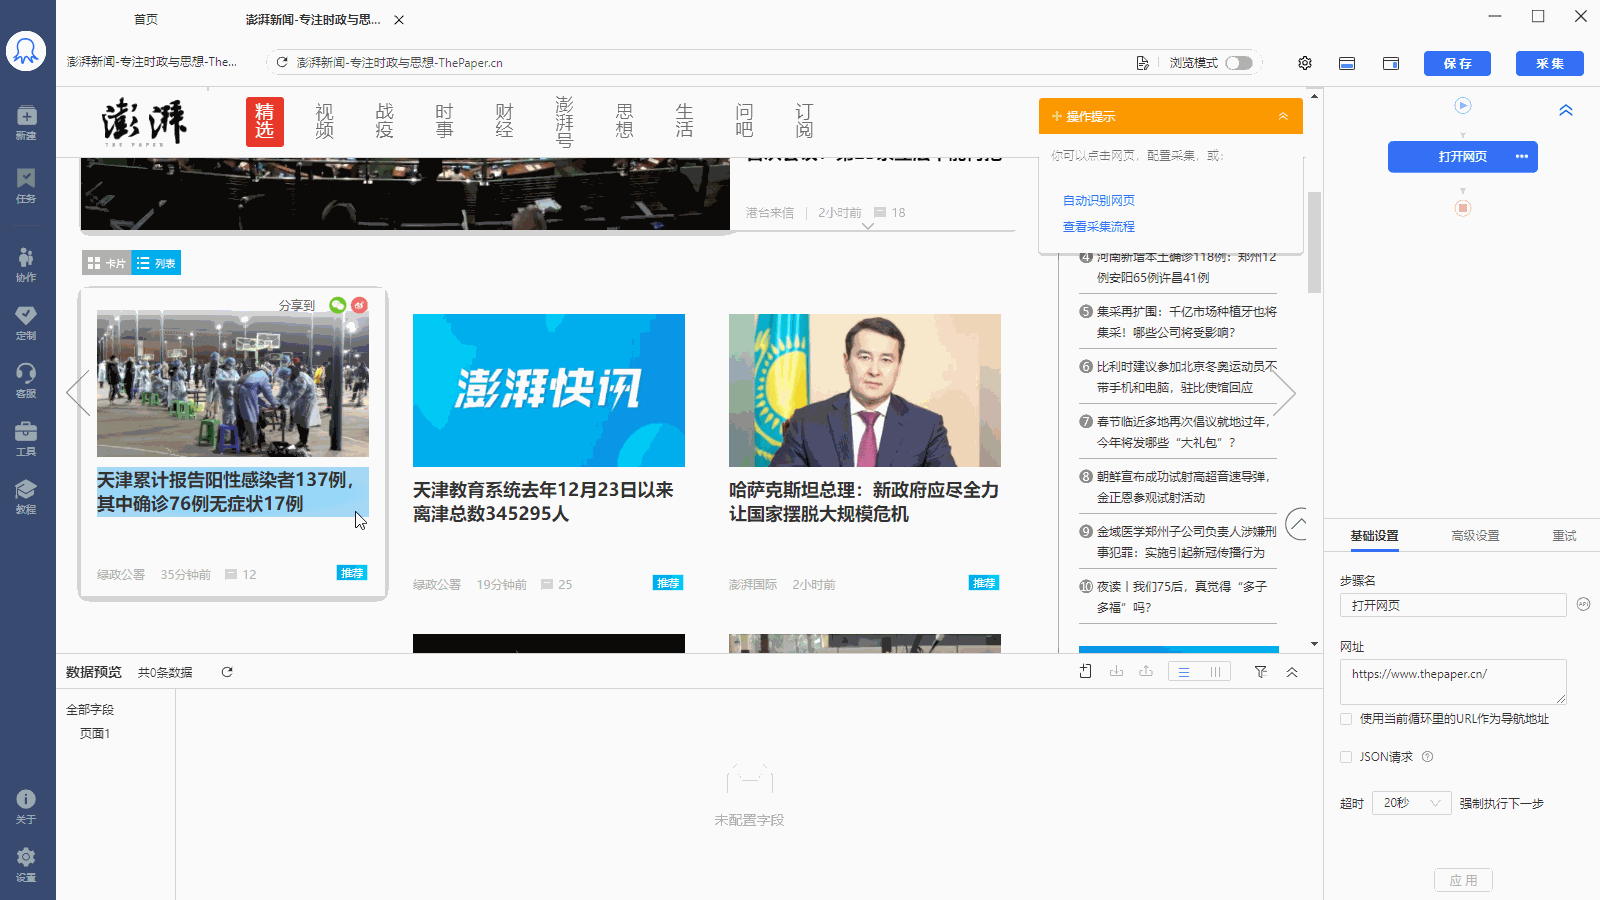Screen dimensions: 1600x900
Task: Click the round side-panel collapse arrow
Action: [x=1298, y=523]
